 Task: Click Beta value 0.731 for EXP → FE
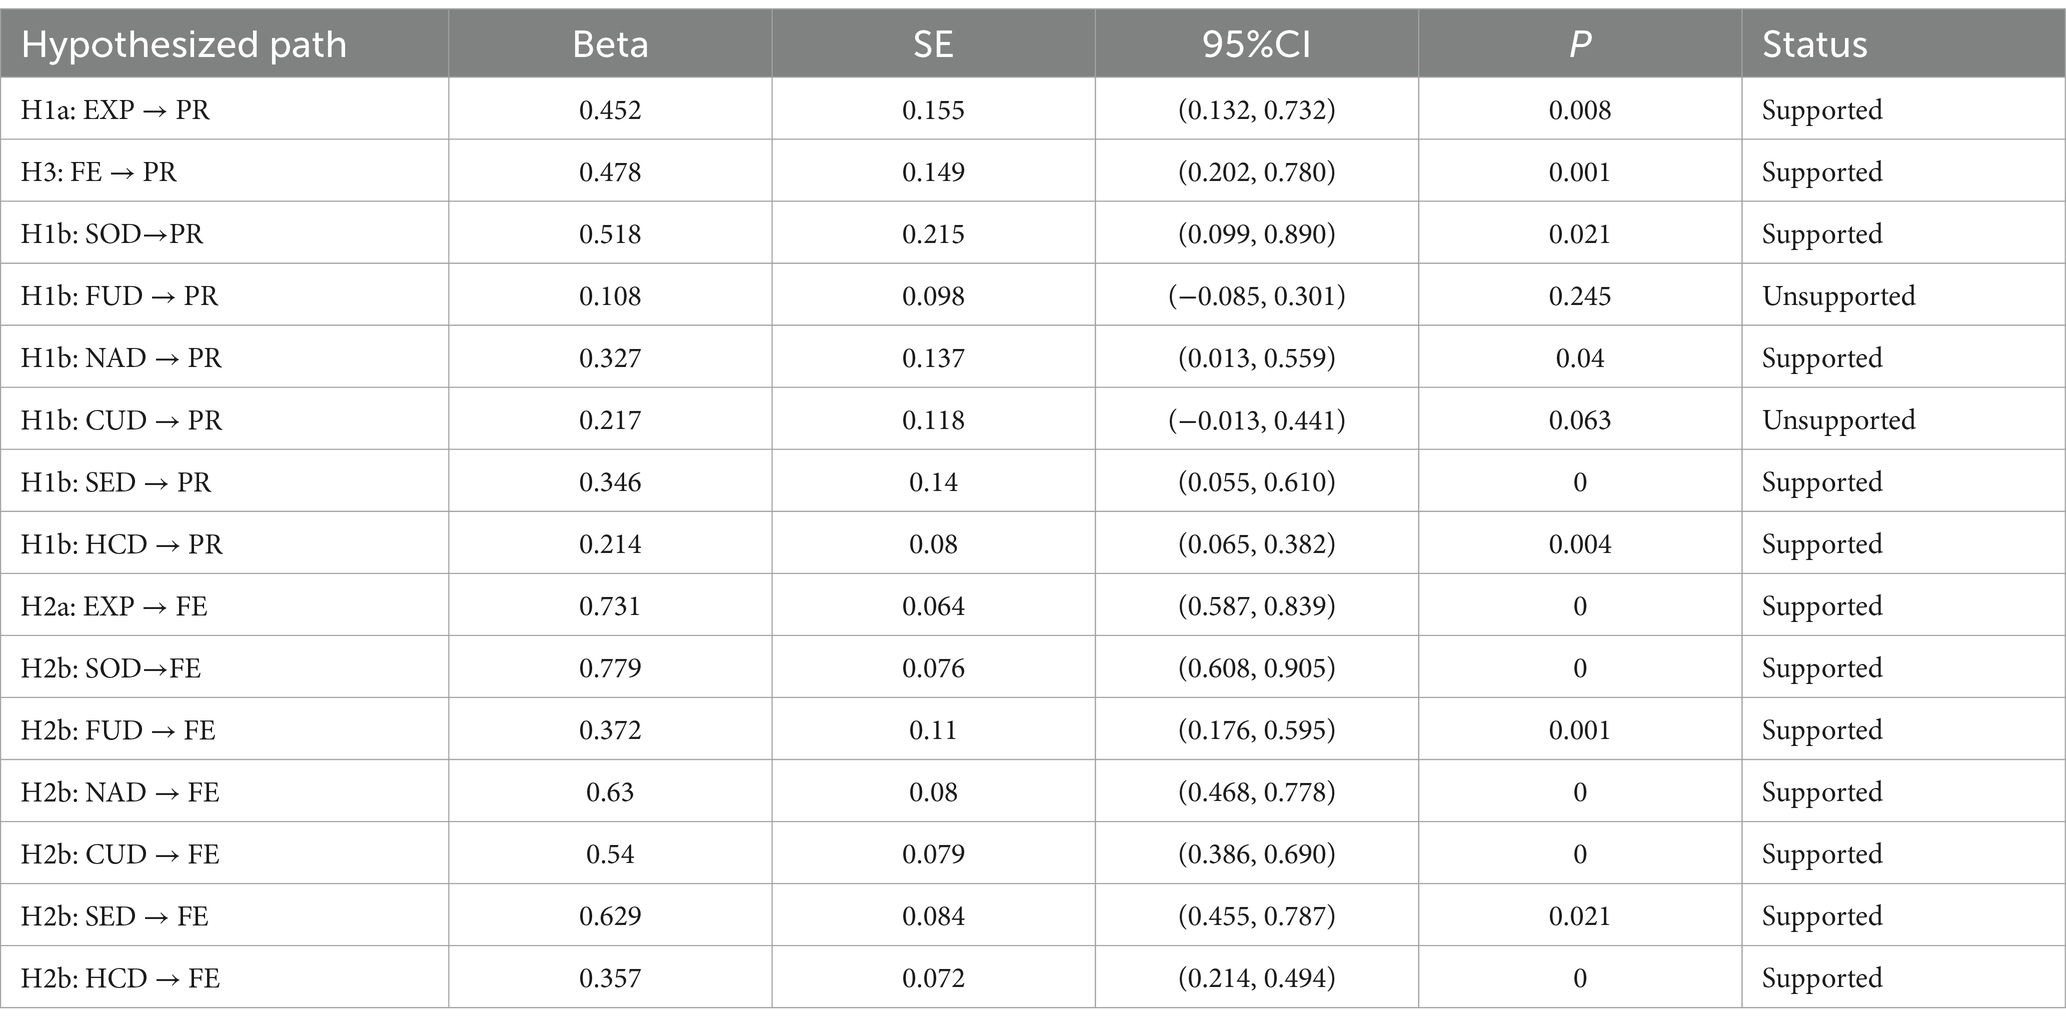(x=610, y=606)
